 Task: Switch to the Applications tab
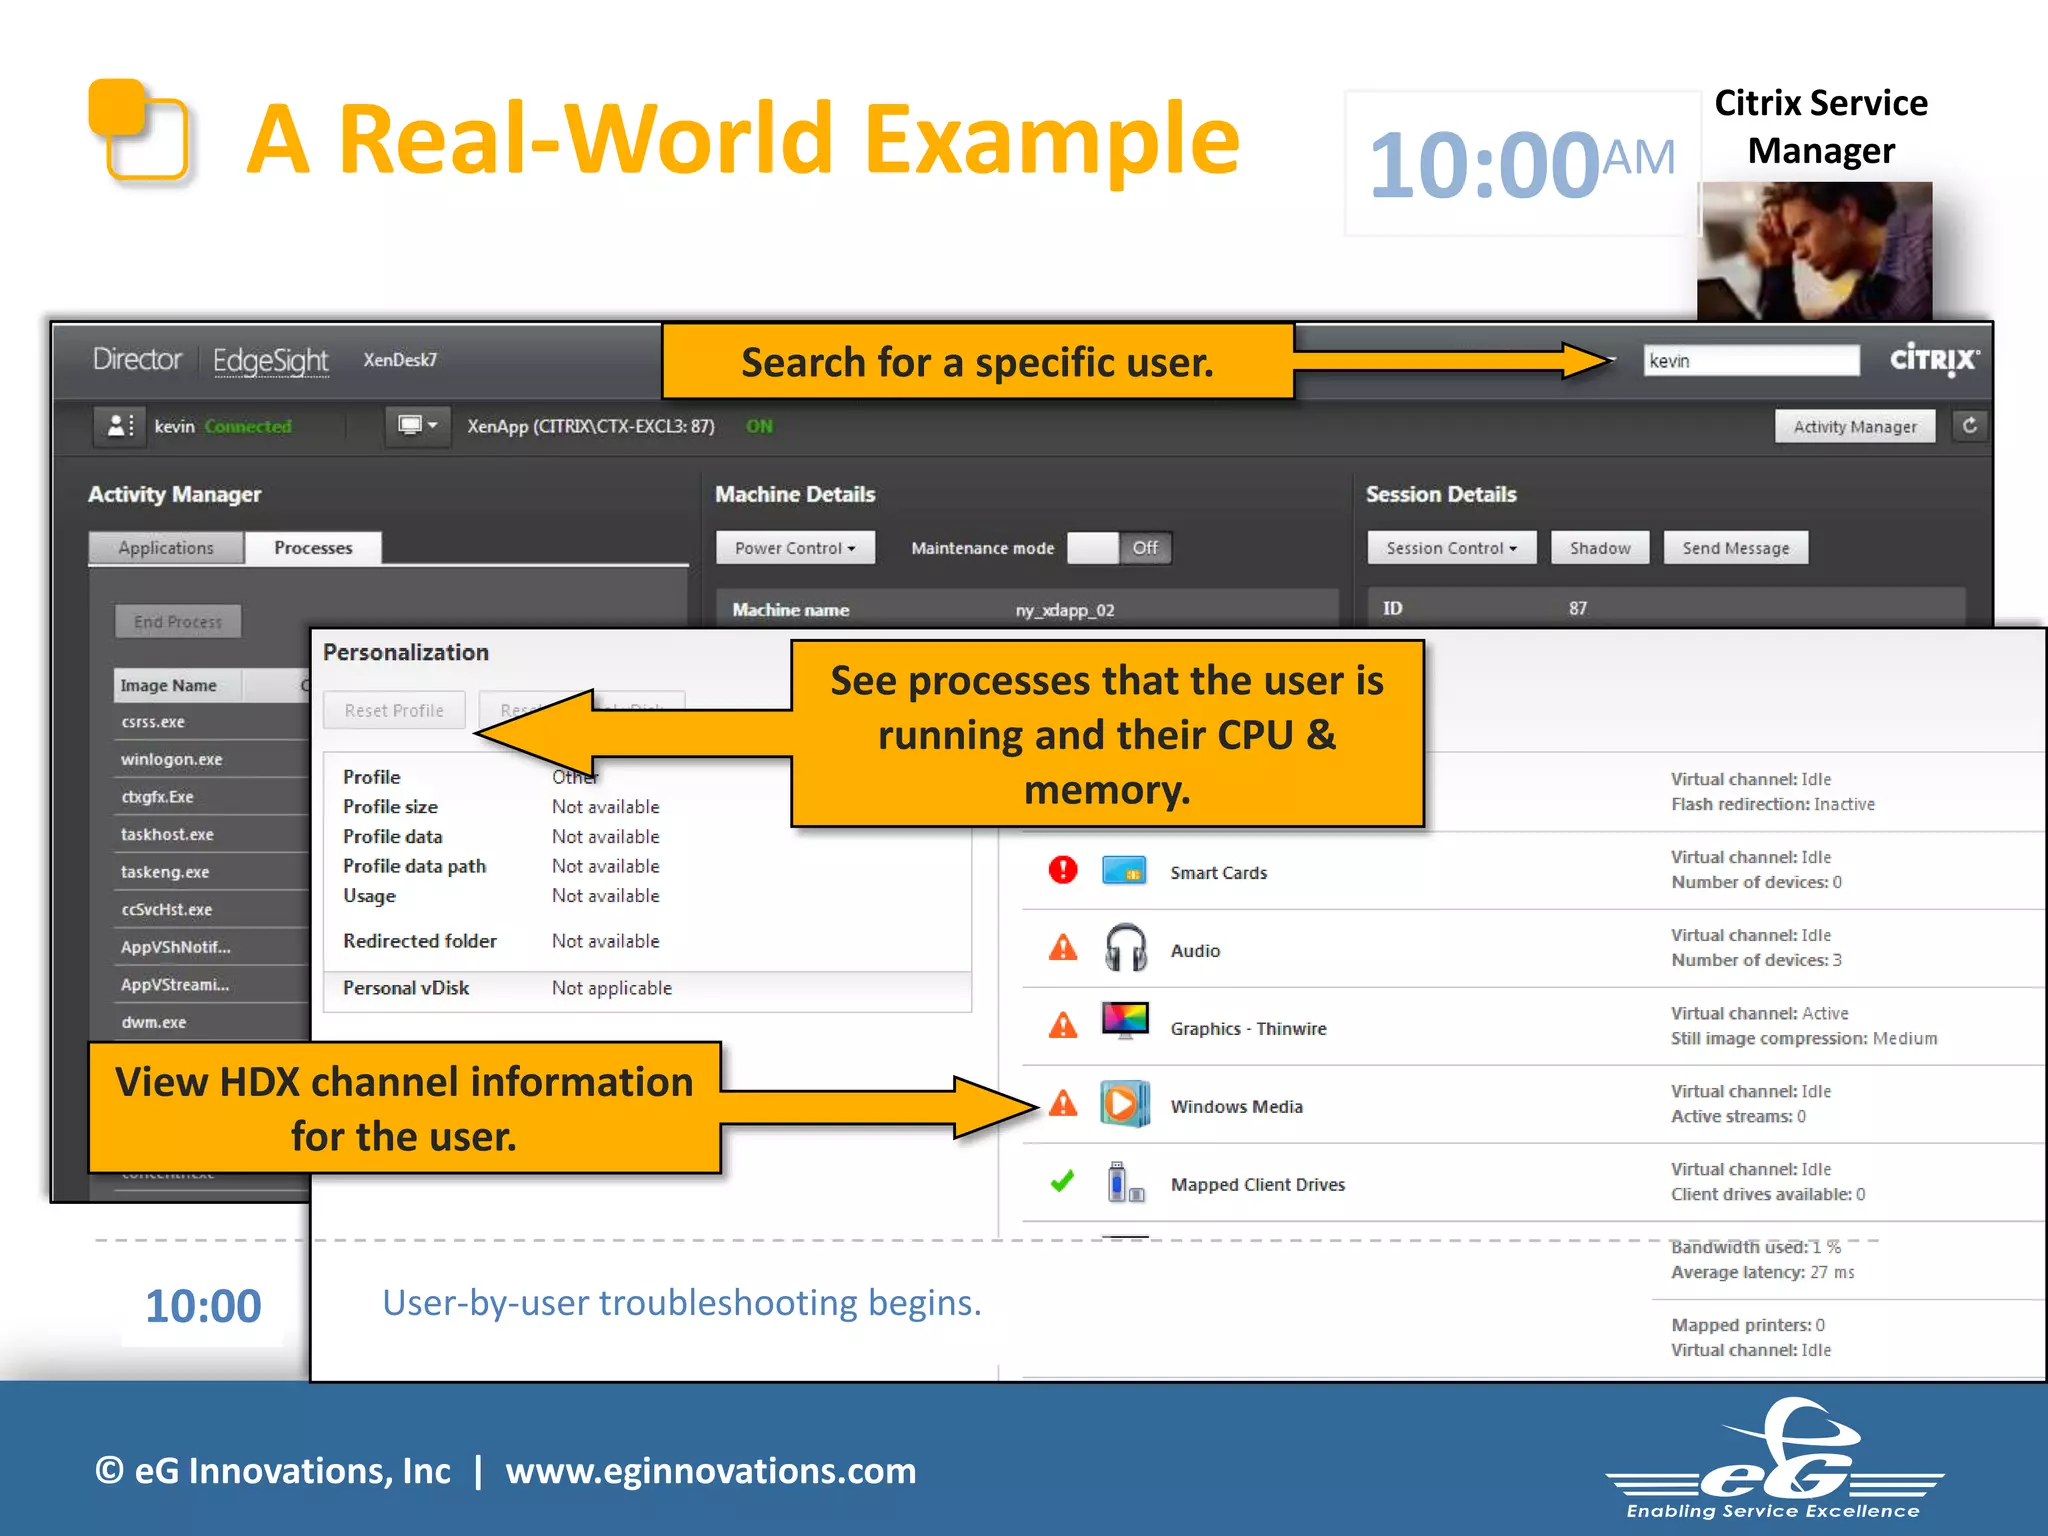click(166, 548)
